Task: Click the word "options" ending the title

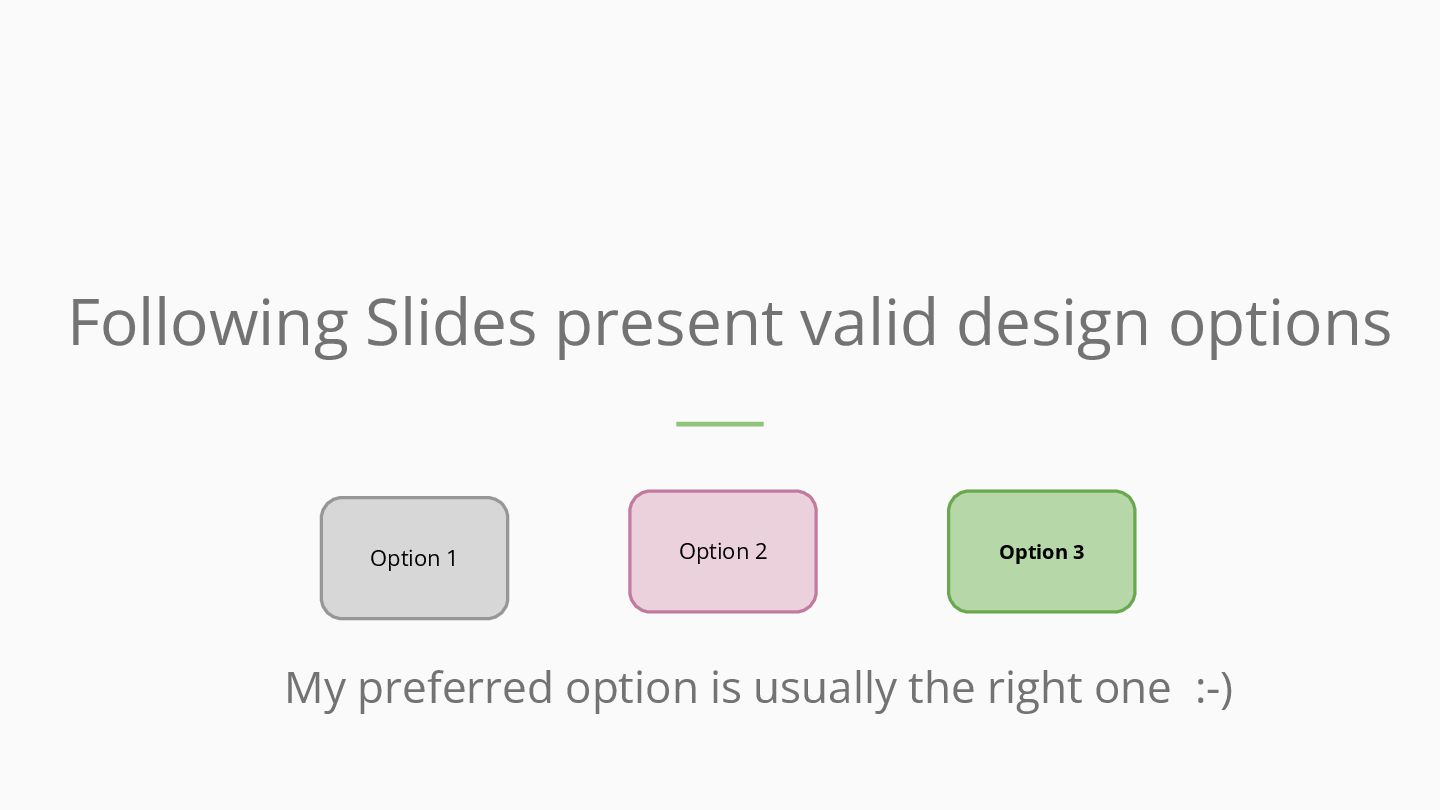Action: click(x=1280, y=323)
